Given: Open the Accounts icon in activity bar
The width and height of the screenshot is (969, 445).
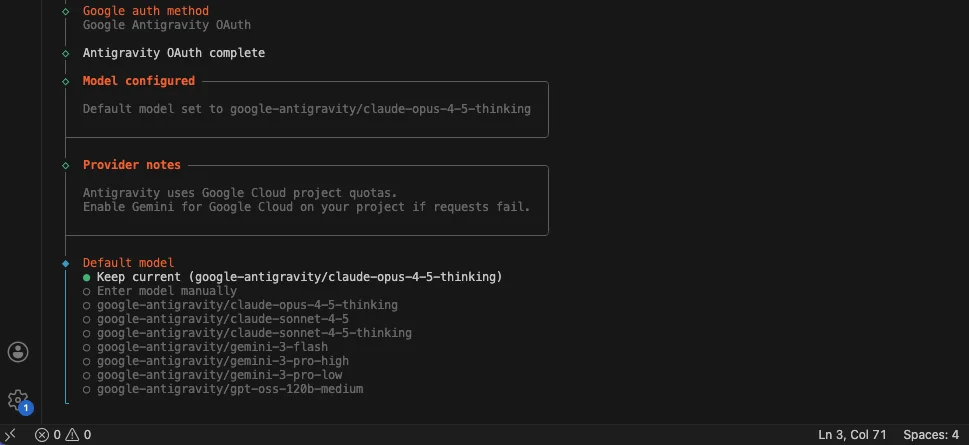Looking at the screenshot, I should pos(18,352).
